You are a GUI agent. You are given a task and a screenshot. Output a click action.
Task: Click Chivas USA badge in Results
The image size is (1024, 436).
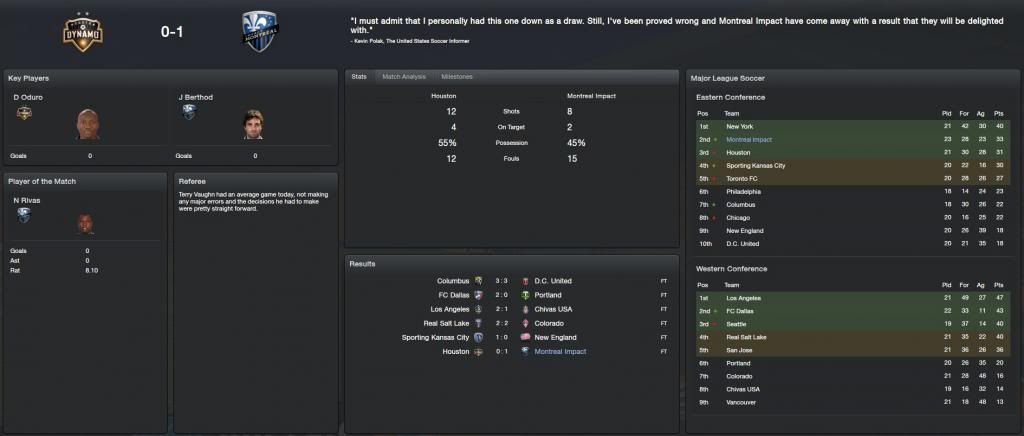524,310
